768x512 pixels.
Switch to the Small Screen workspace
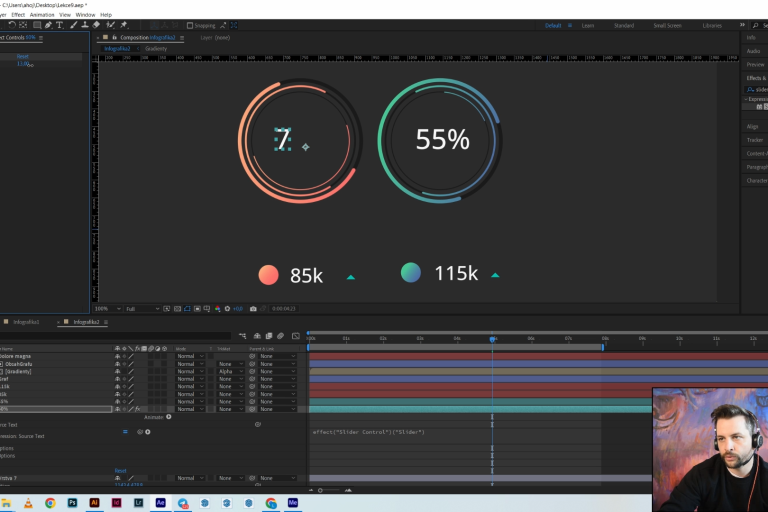click(667, 25)
